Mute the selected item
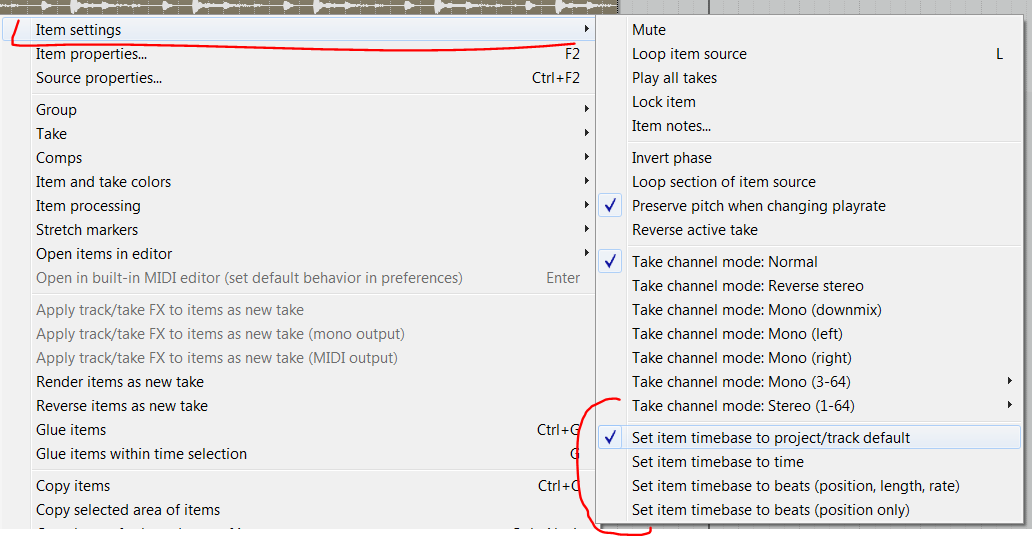The width and height of the screenshot is (1032, 536). (648, 30)
